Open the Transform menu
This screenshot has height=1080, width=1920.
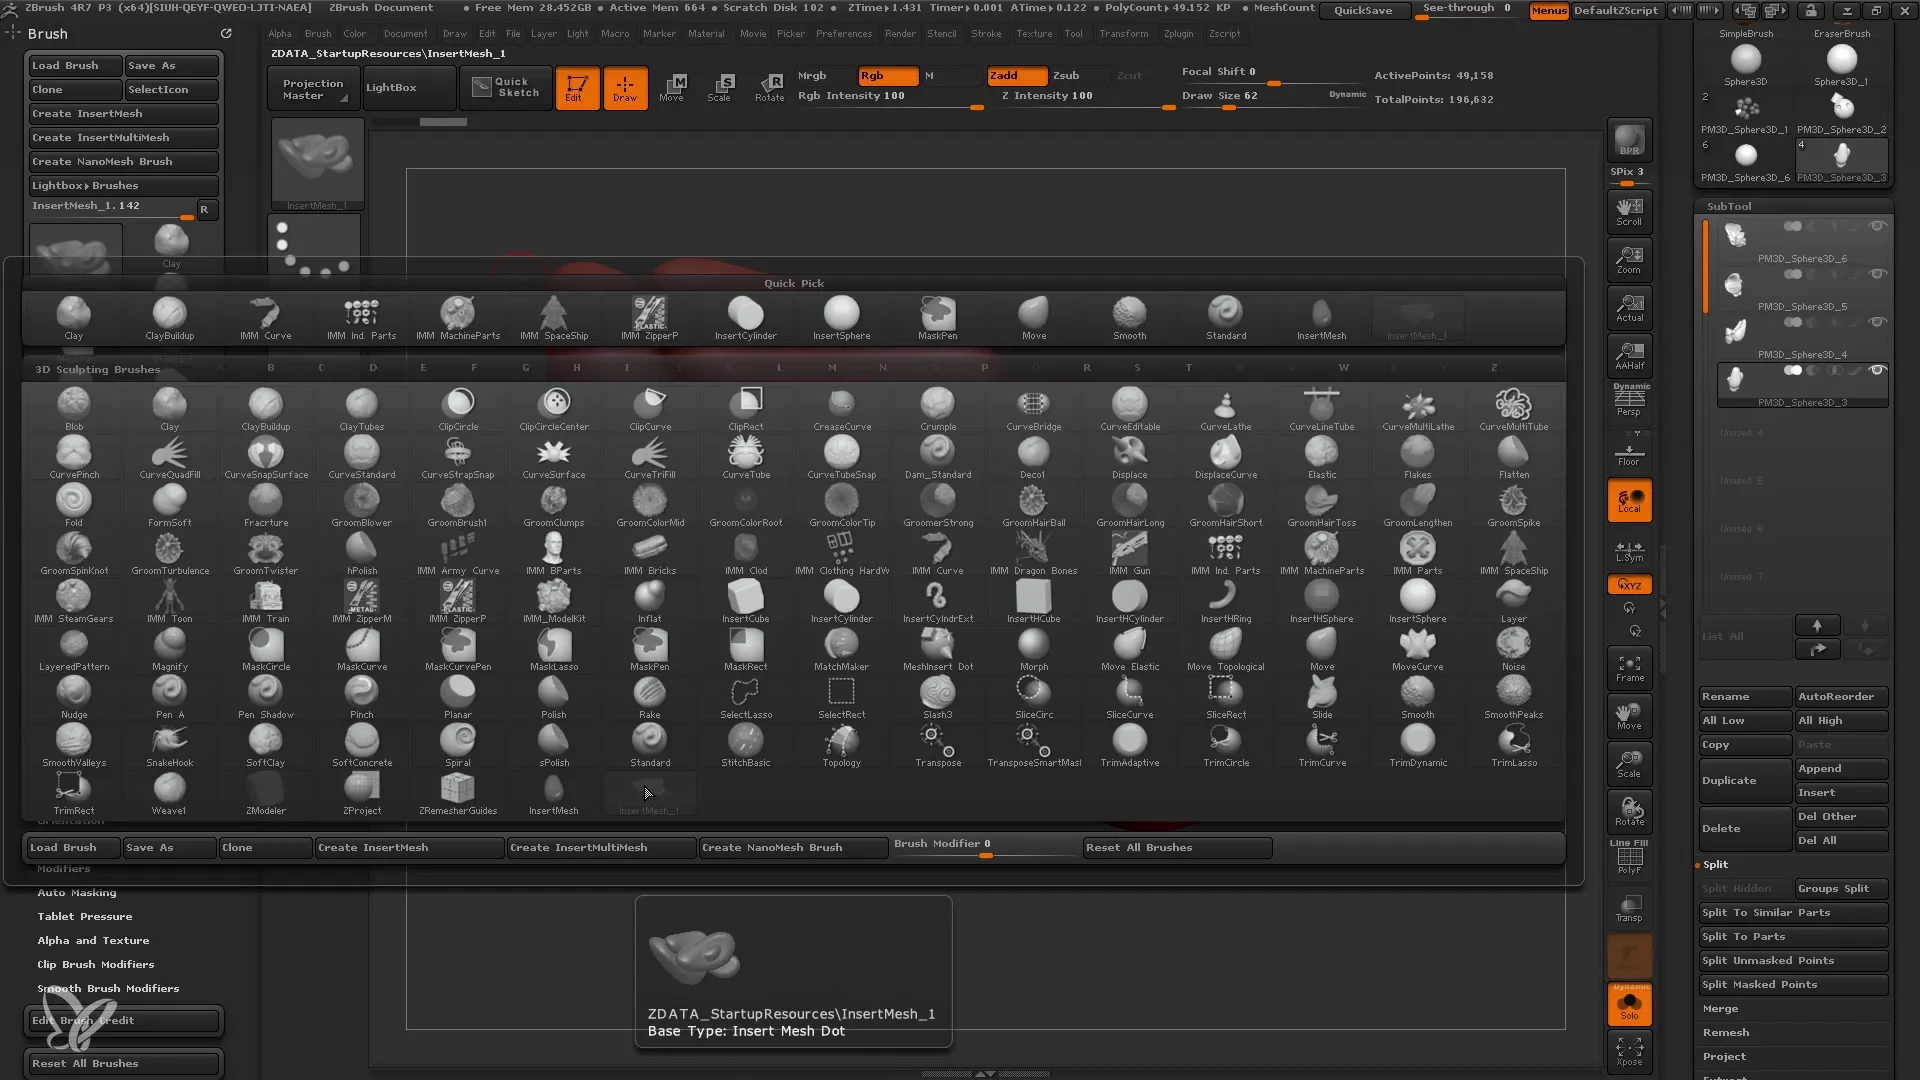coord(1123,34)
